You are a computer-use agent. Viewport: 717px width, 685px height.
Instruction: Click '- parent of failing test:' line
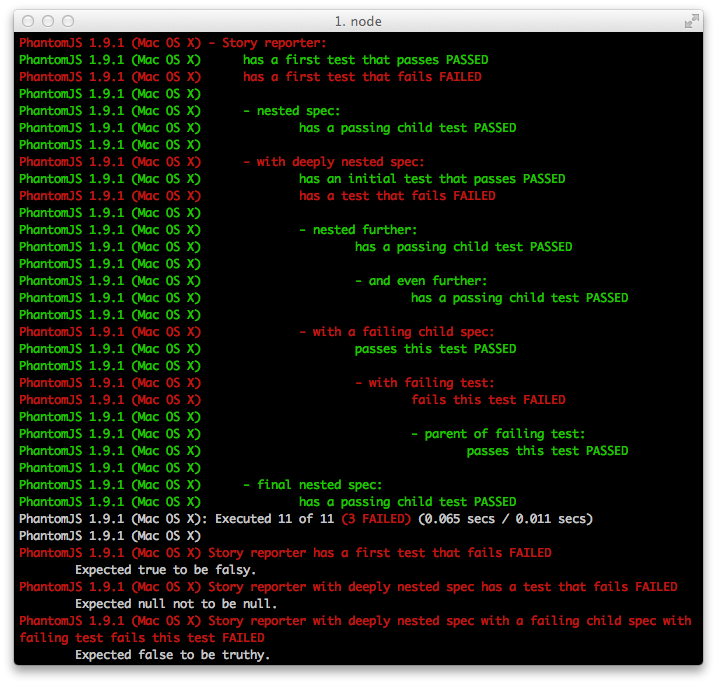click(x=498, y=434)
